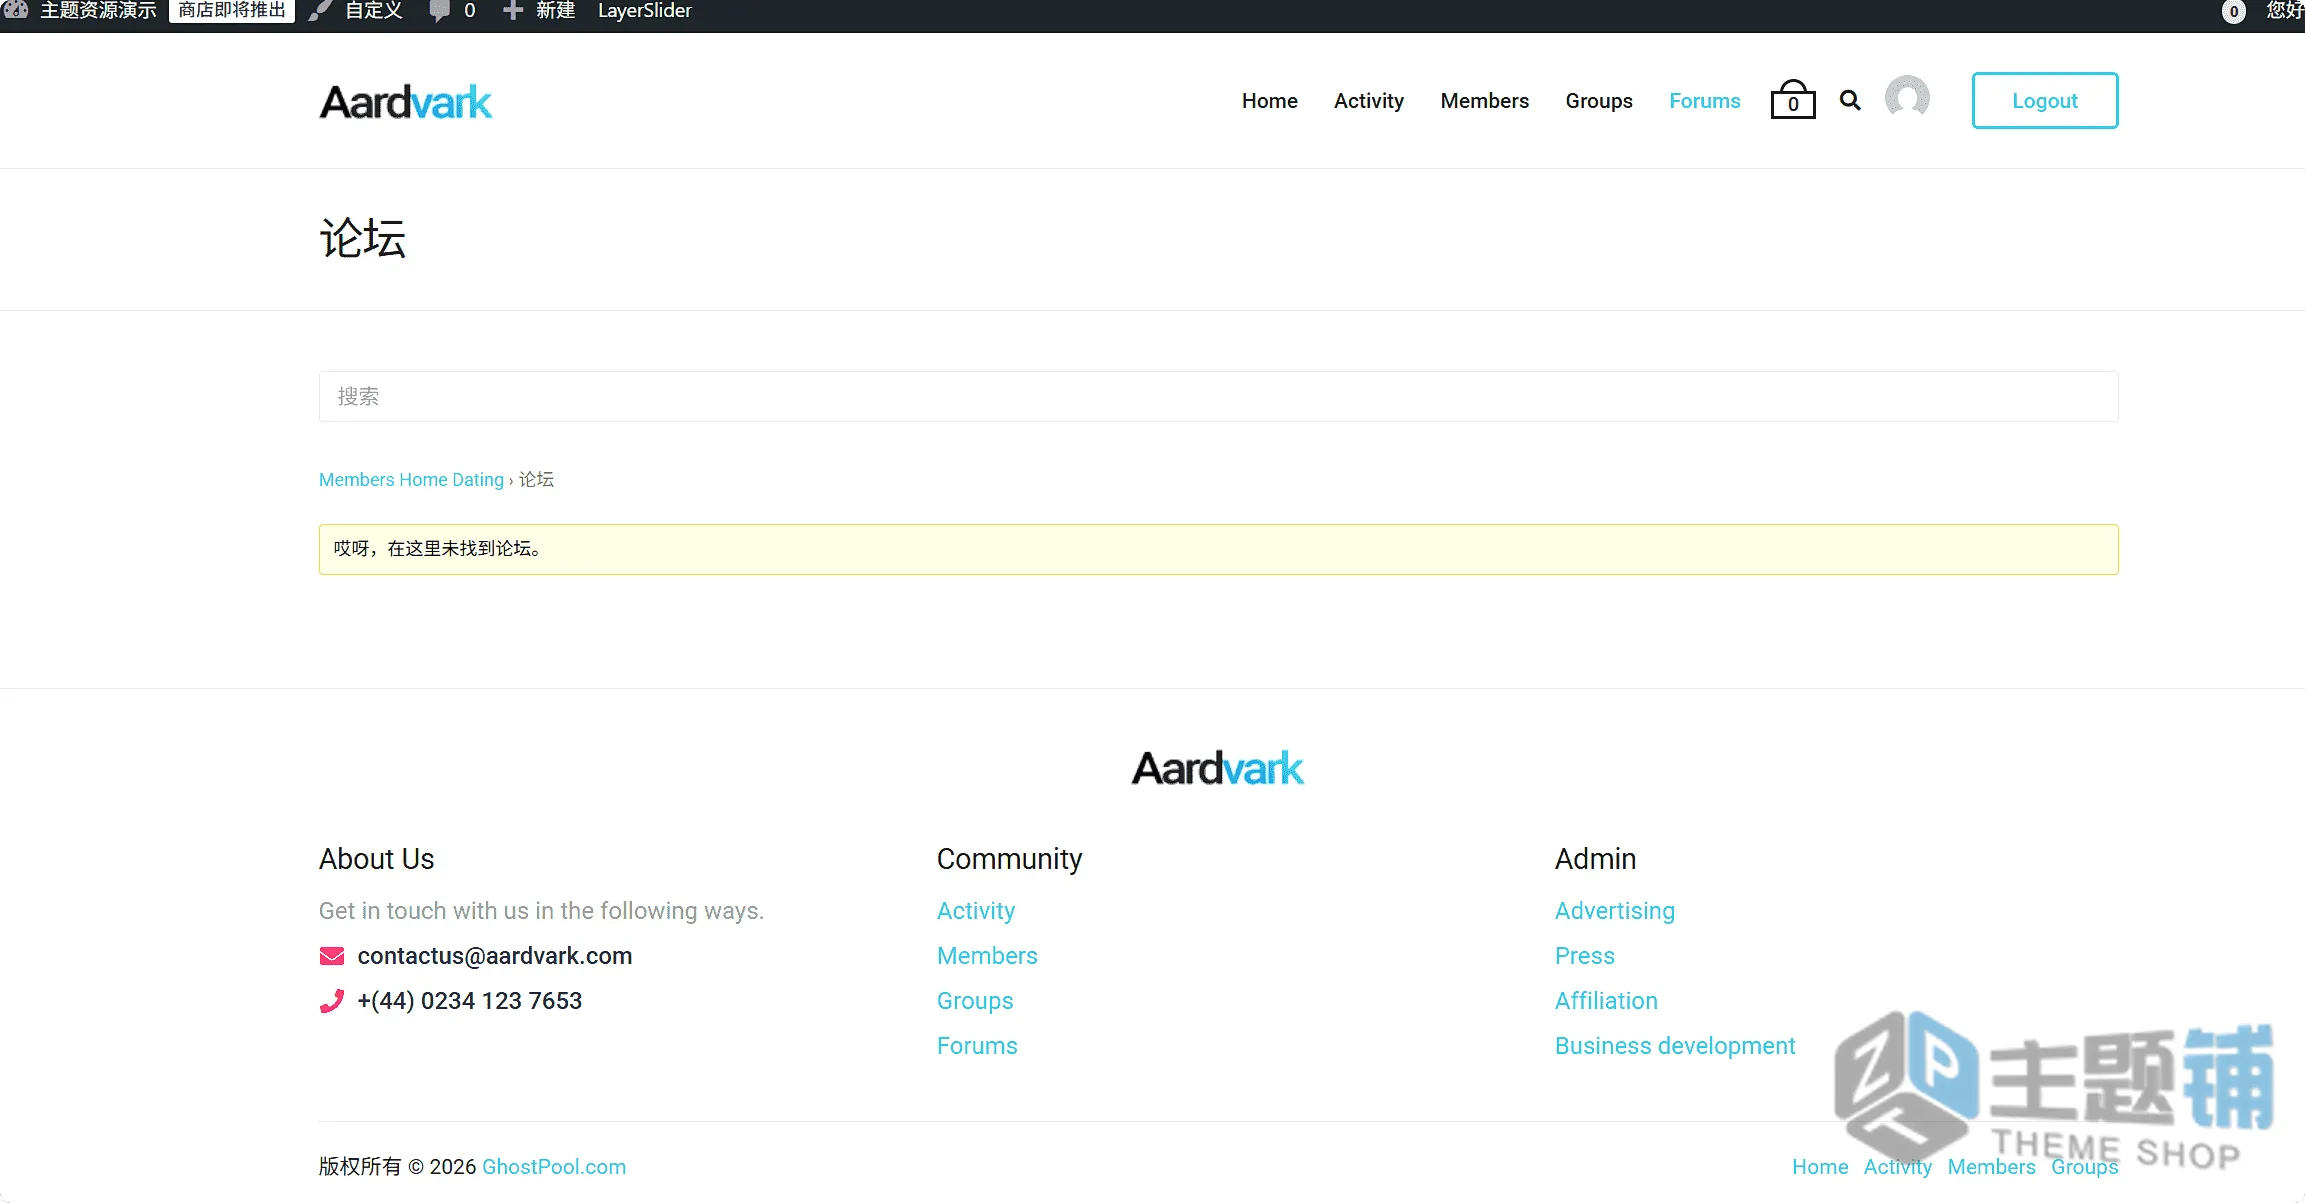Open the user avatar profile icon
Image resolution: width=2305 pixels, height=1203 pixels.
pyautogui.click(x=1907, y=98)
